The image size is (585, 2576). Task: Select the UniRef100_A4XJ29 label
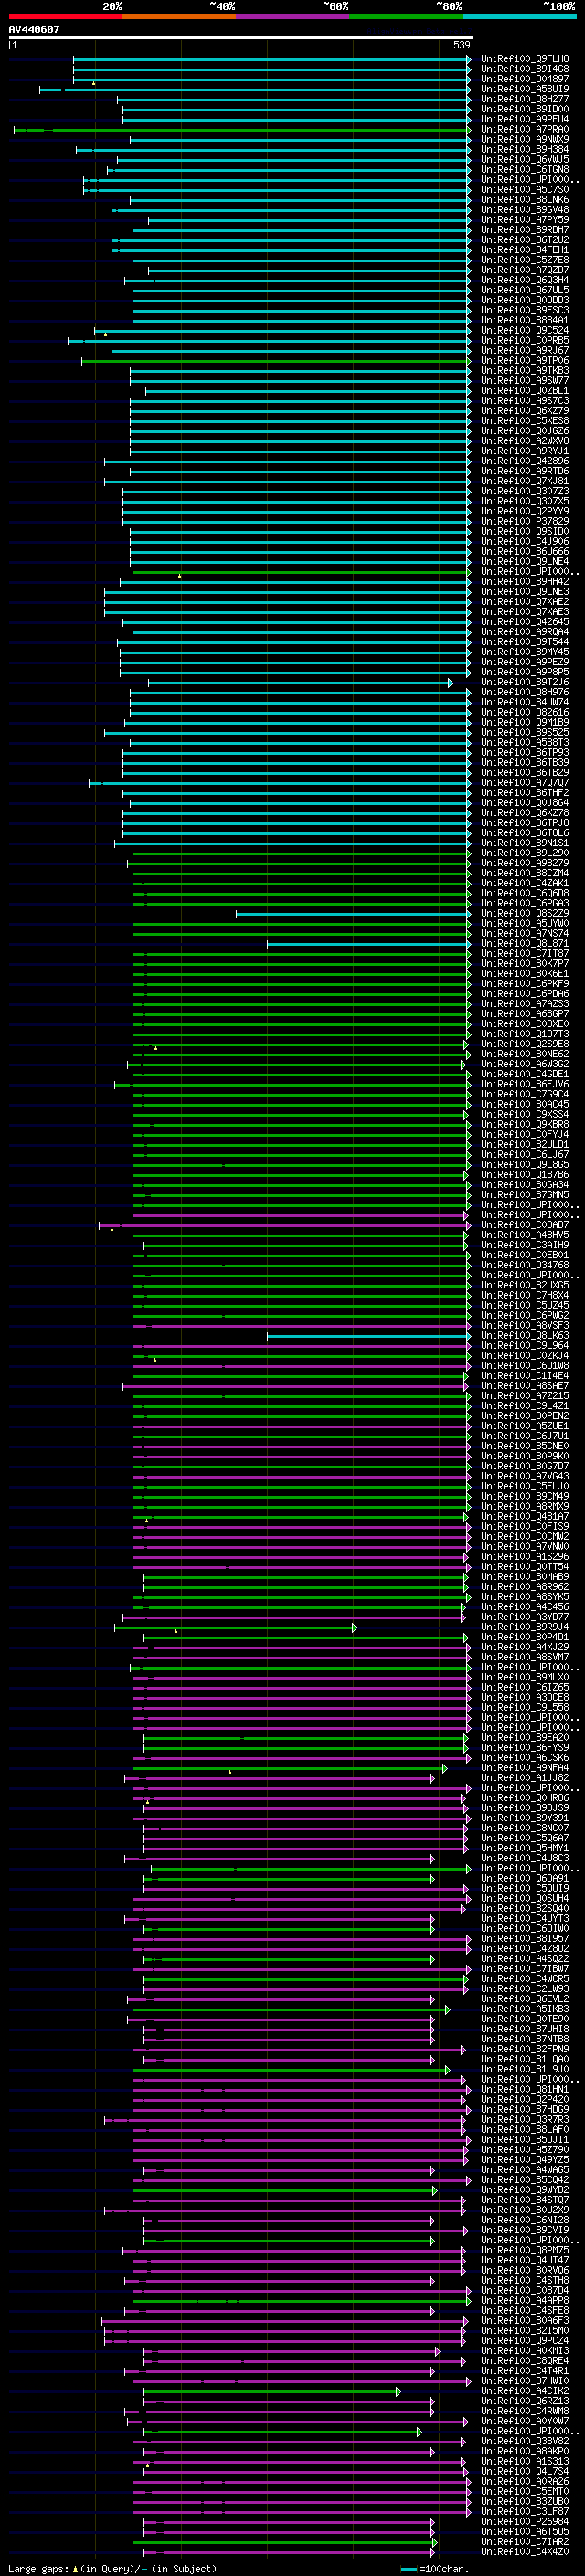tap(524, 1647)
